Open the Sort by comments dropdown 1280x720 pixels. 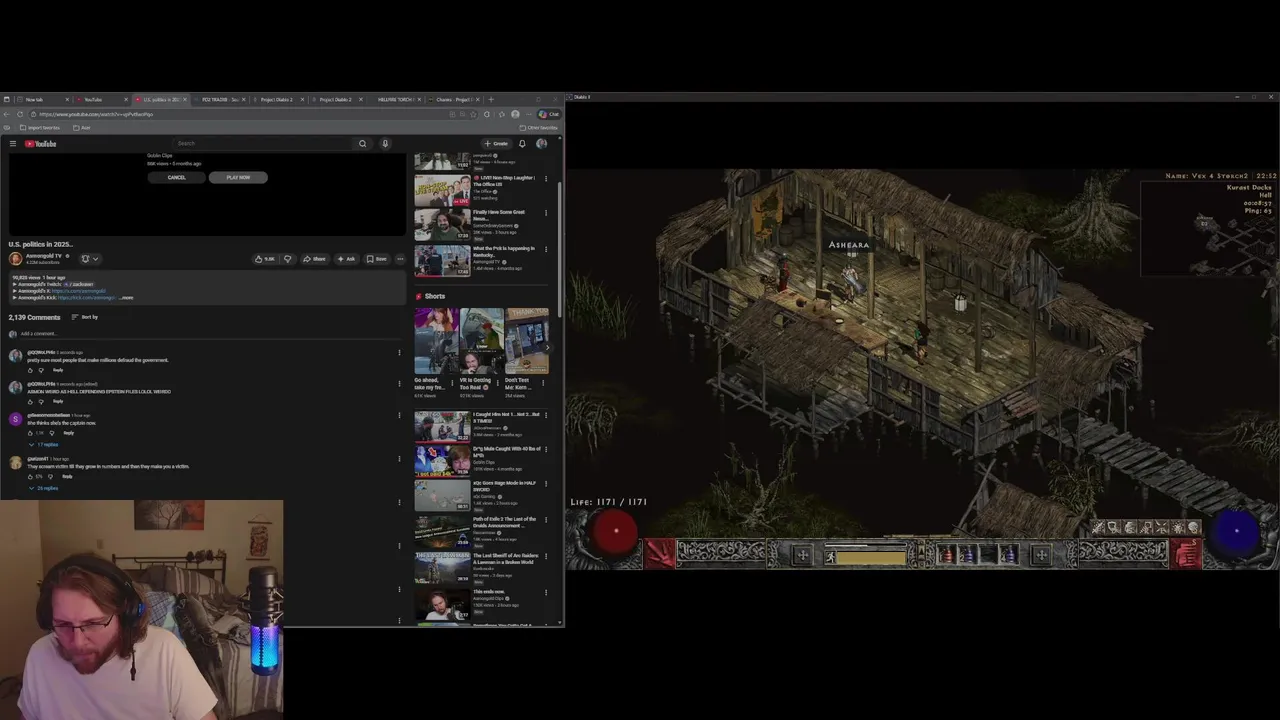pyautogui.click(x=84, y=317)
